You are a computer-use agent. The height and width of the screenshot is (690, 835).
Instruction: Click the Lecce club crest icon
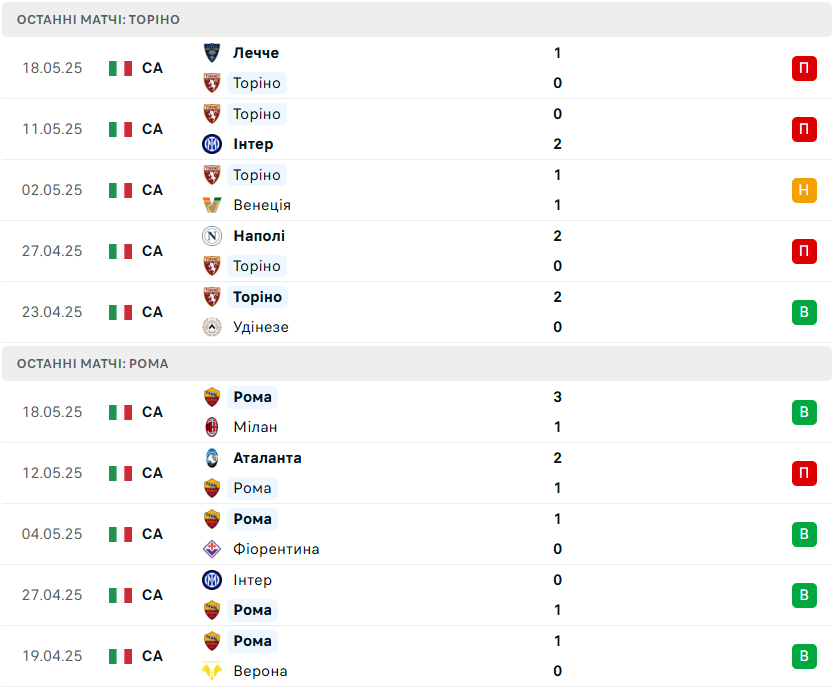tap(212, 53)
